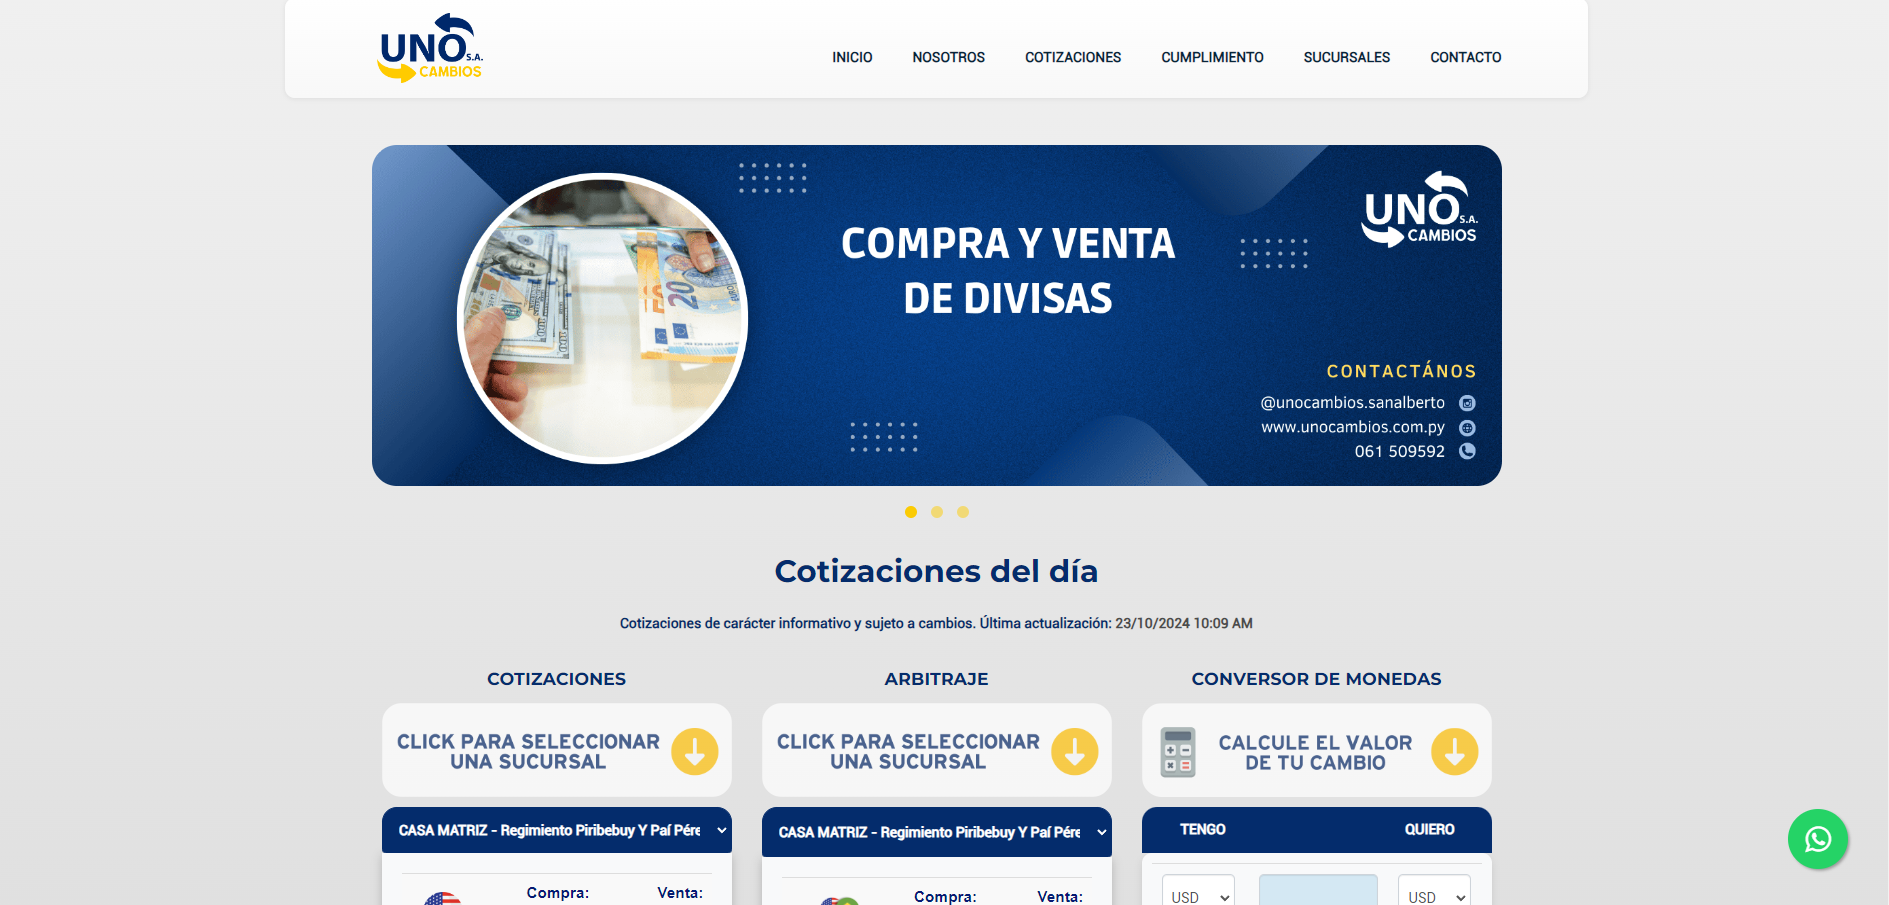Click the UNO Cambios logo in header

(x=430, y=48)
